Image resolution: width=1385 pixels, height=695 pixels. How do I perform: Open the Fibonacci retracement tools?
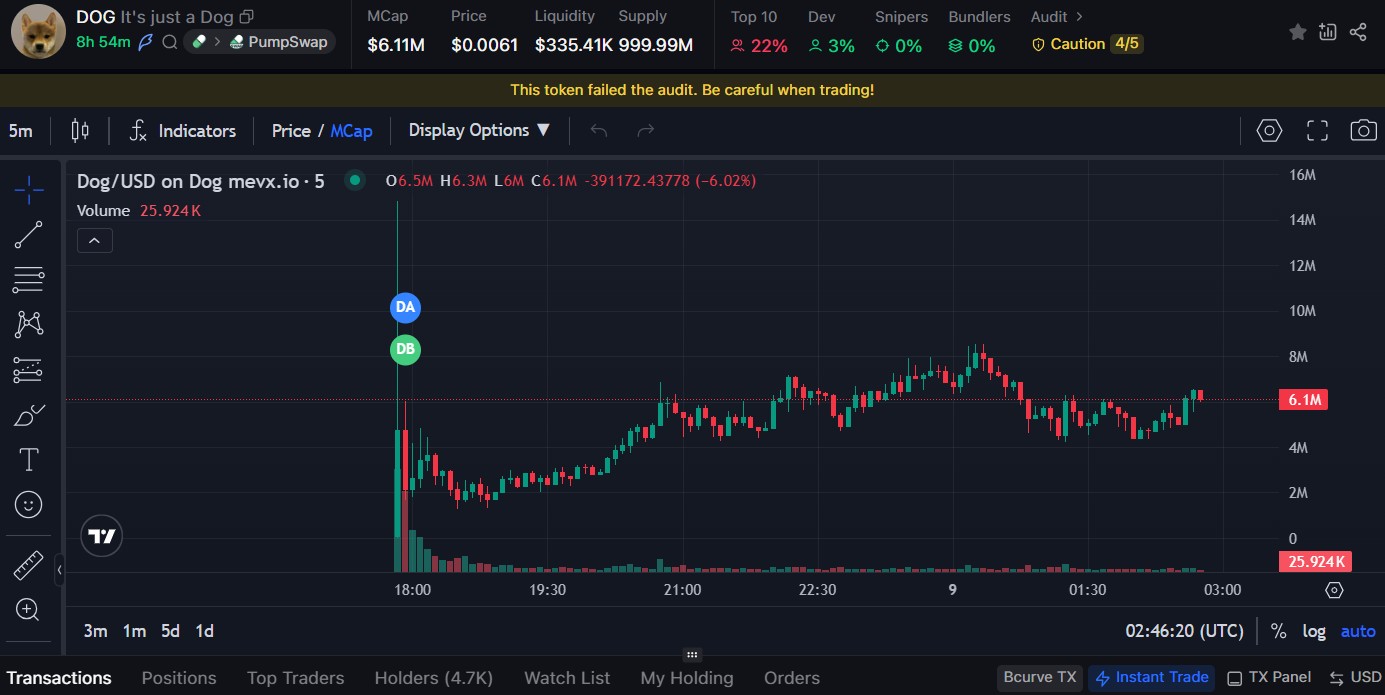click(29, 280)
